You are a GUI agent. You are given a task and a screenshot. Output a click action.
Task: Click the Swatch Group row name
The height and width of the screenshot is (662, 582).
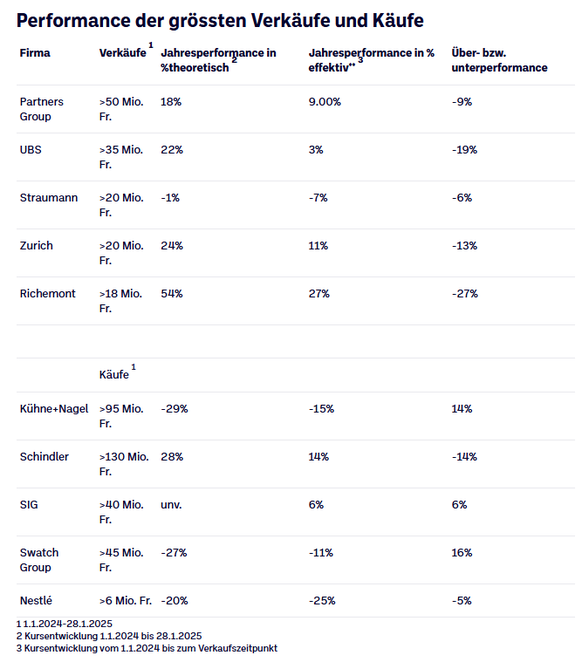point(39,560)
